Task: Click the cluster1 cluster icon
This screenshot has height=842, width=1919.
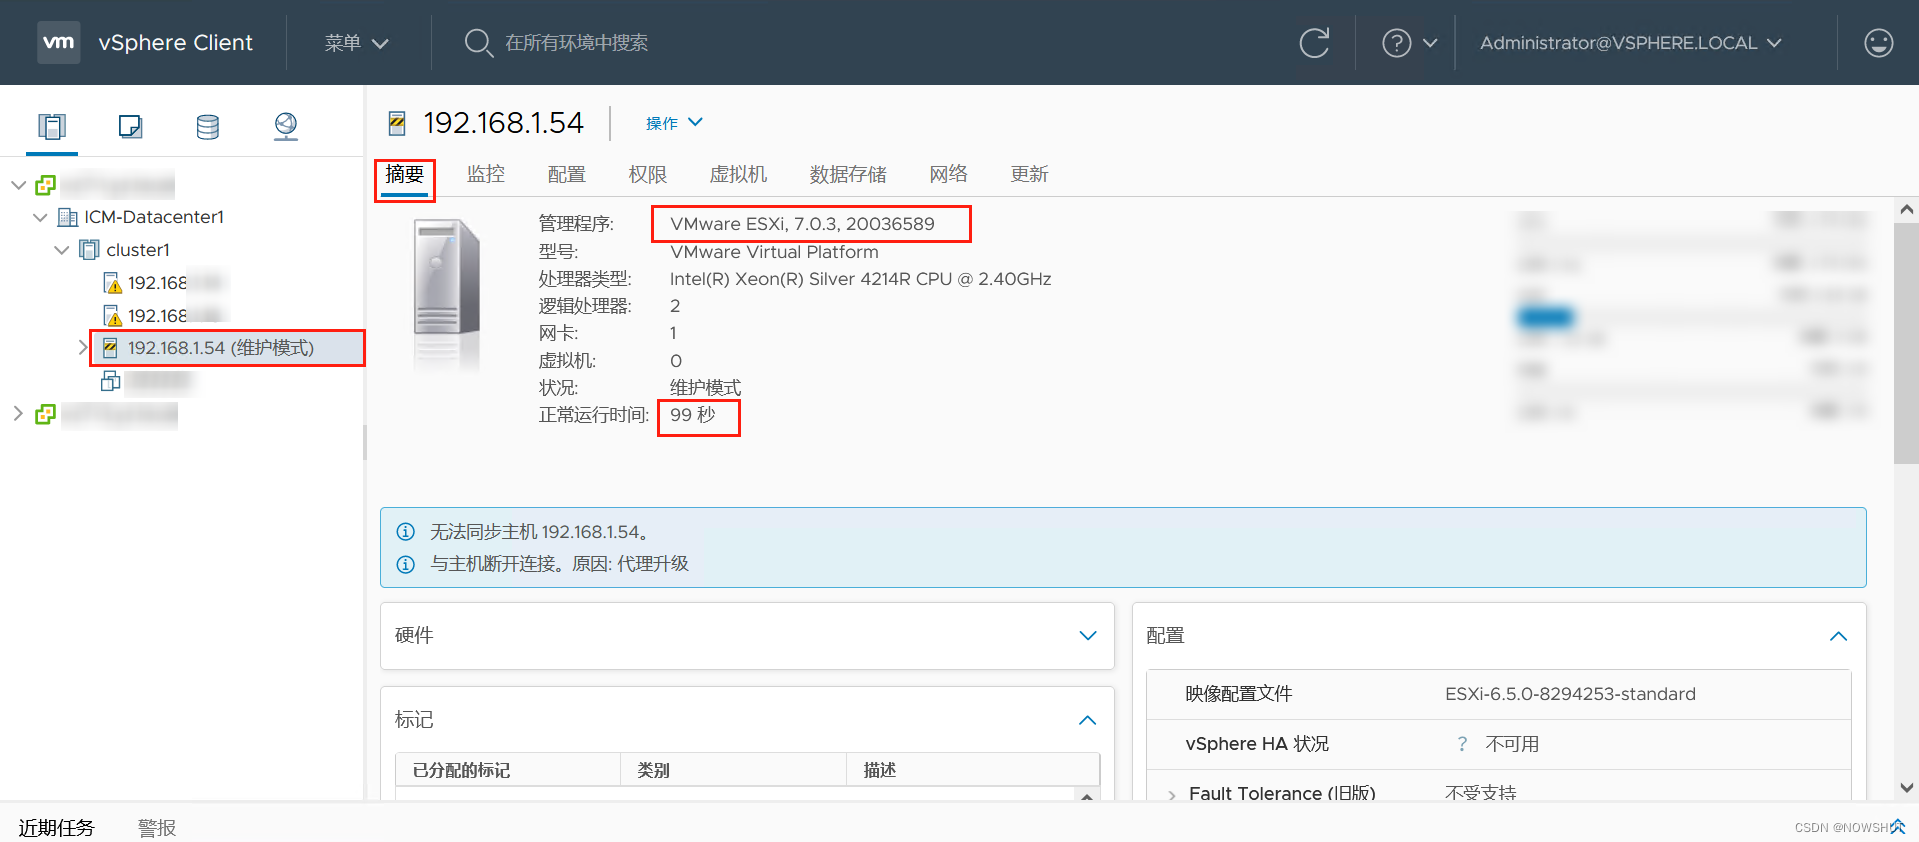Action: [90, 249]
